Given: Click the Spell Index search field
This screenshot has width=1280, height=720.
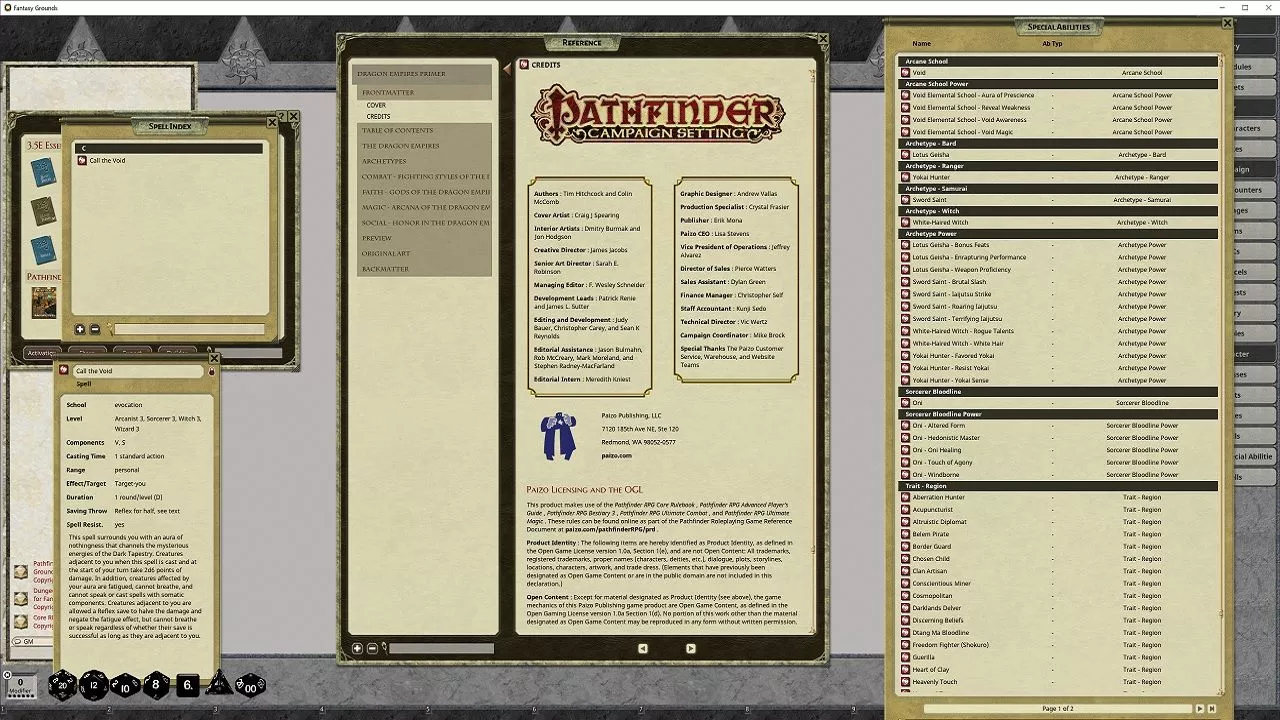Looking at the screenshot, I should (189, 329).
